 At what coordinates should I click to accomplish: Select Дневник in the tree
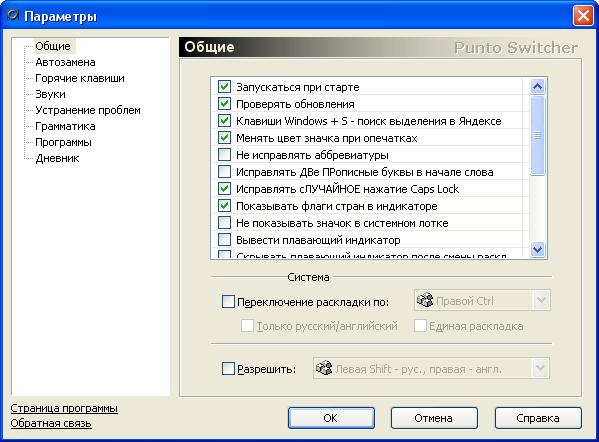[57, 159]
